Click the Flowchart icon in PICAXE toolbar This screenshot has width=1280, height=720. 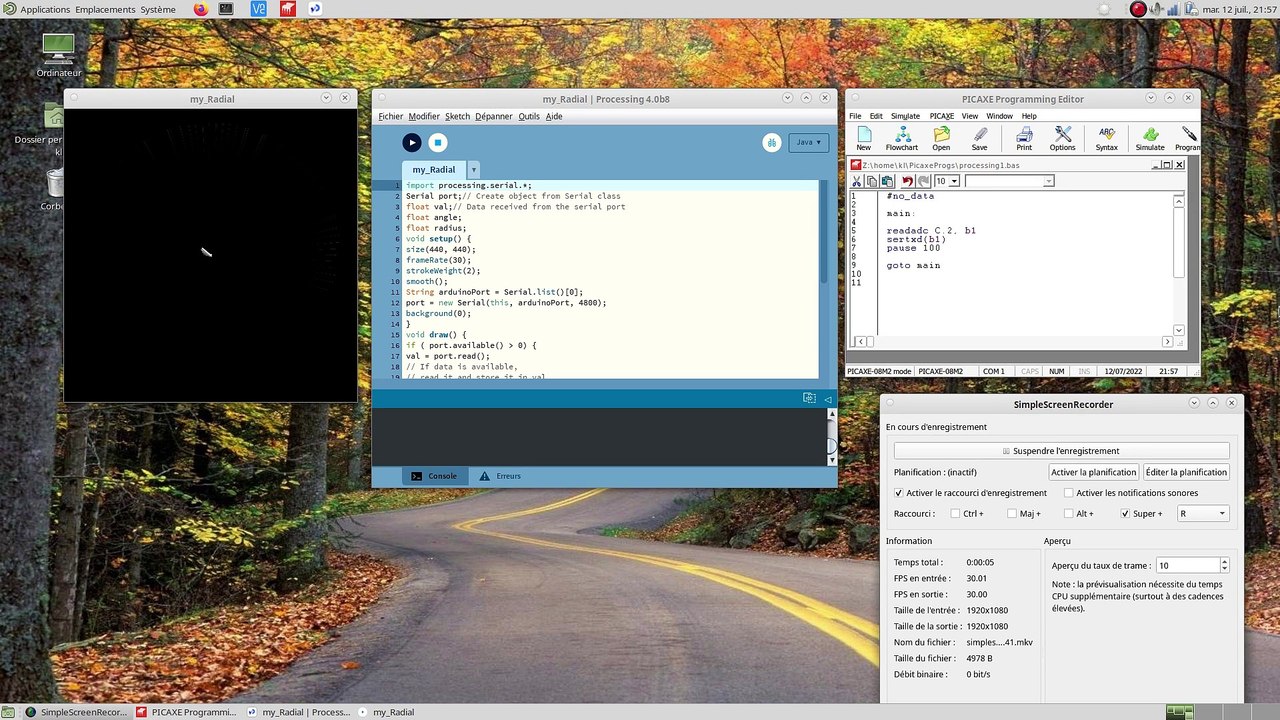click(901, 139)
